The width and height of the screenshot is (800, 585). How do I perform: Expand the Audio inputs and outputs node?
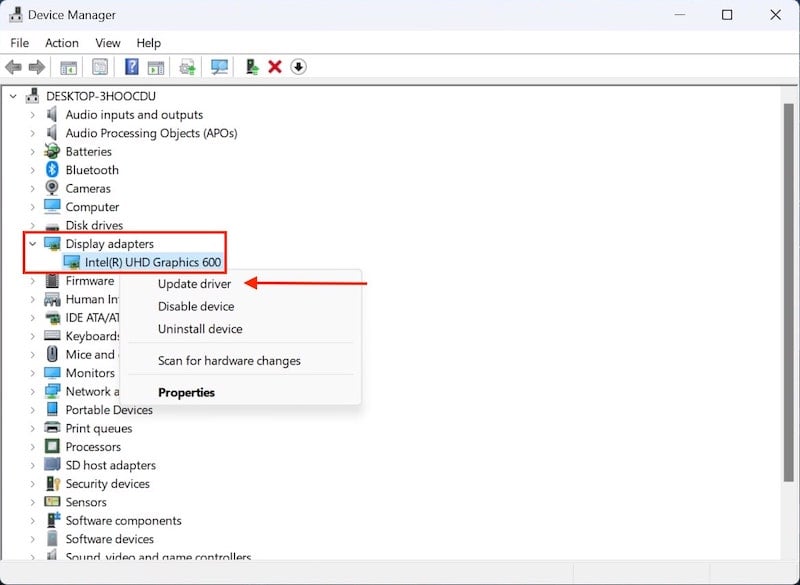33,115
